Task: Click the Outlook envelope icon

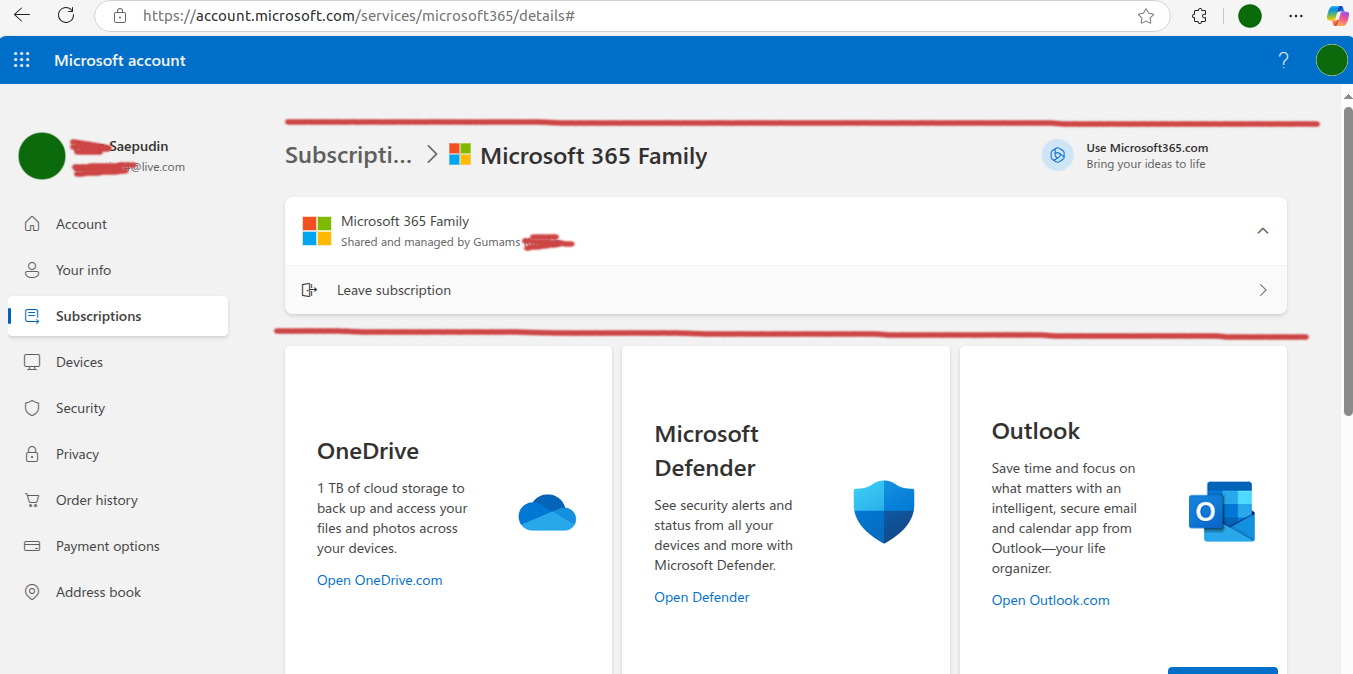Action: 1221,511
